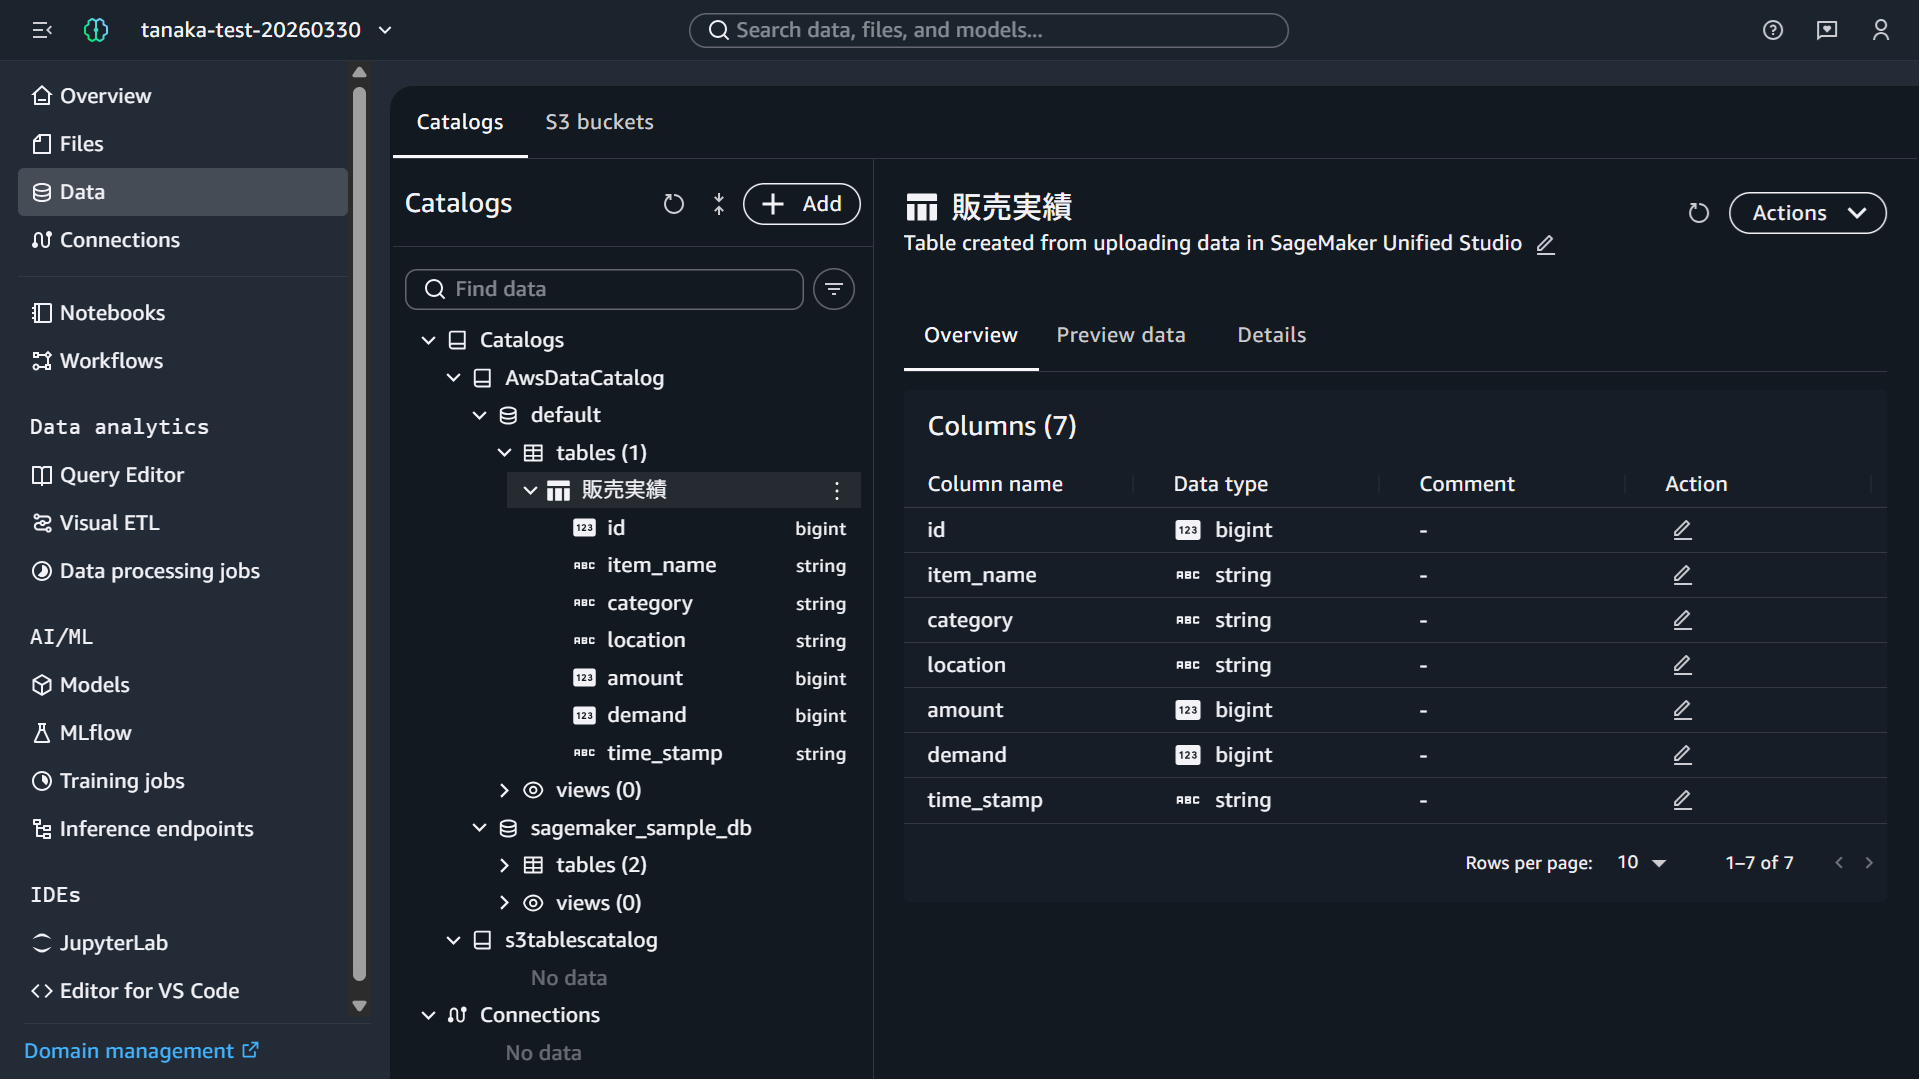The width and height of the screenshot is (1920, 1080).
Task: Open the user profile icon
Action: point(1881,30)
